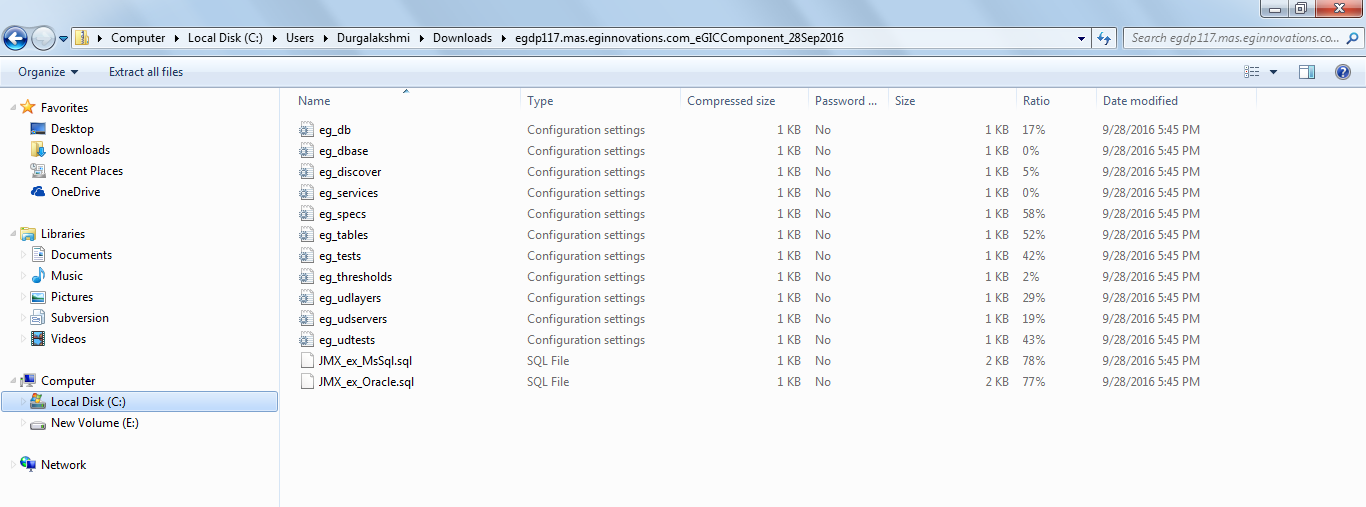Open Desktop in Favorites
Viewport: 1366px width, 507px height.
pyautogui.click(x=72, y=129)
